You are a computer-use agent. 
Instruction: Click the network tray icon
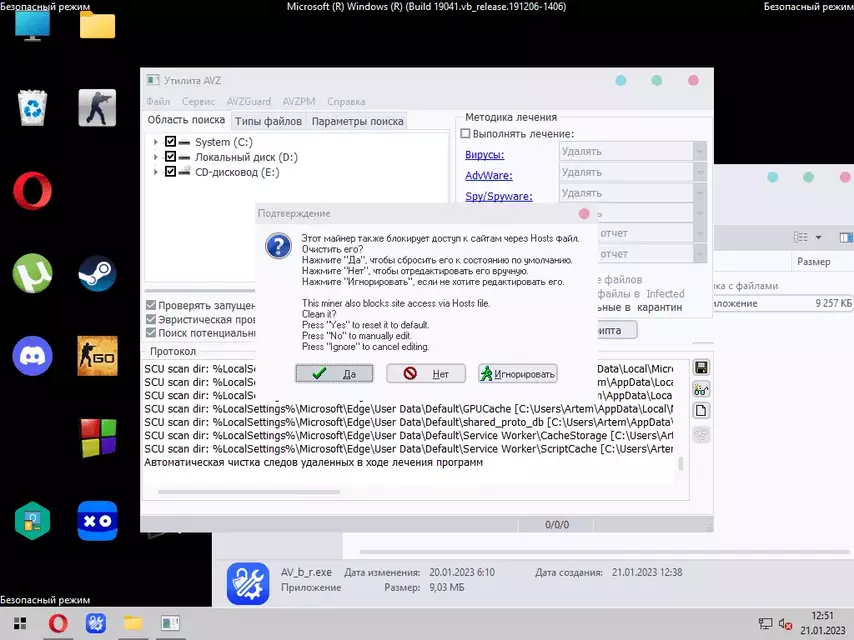click(x=765, y=623)
